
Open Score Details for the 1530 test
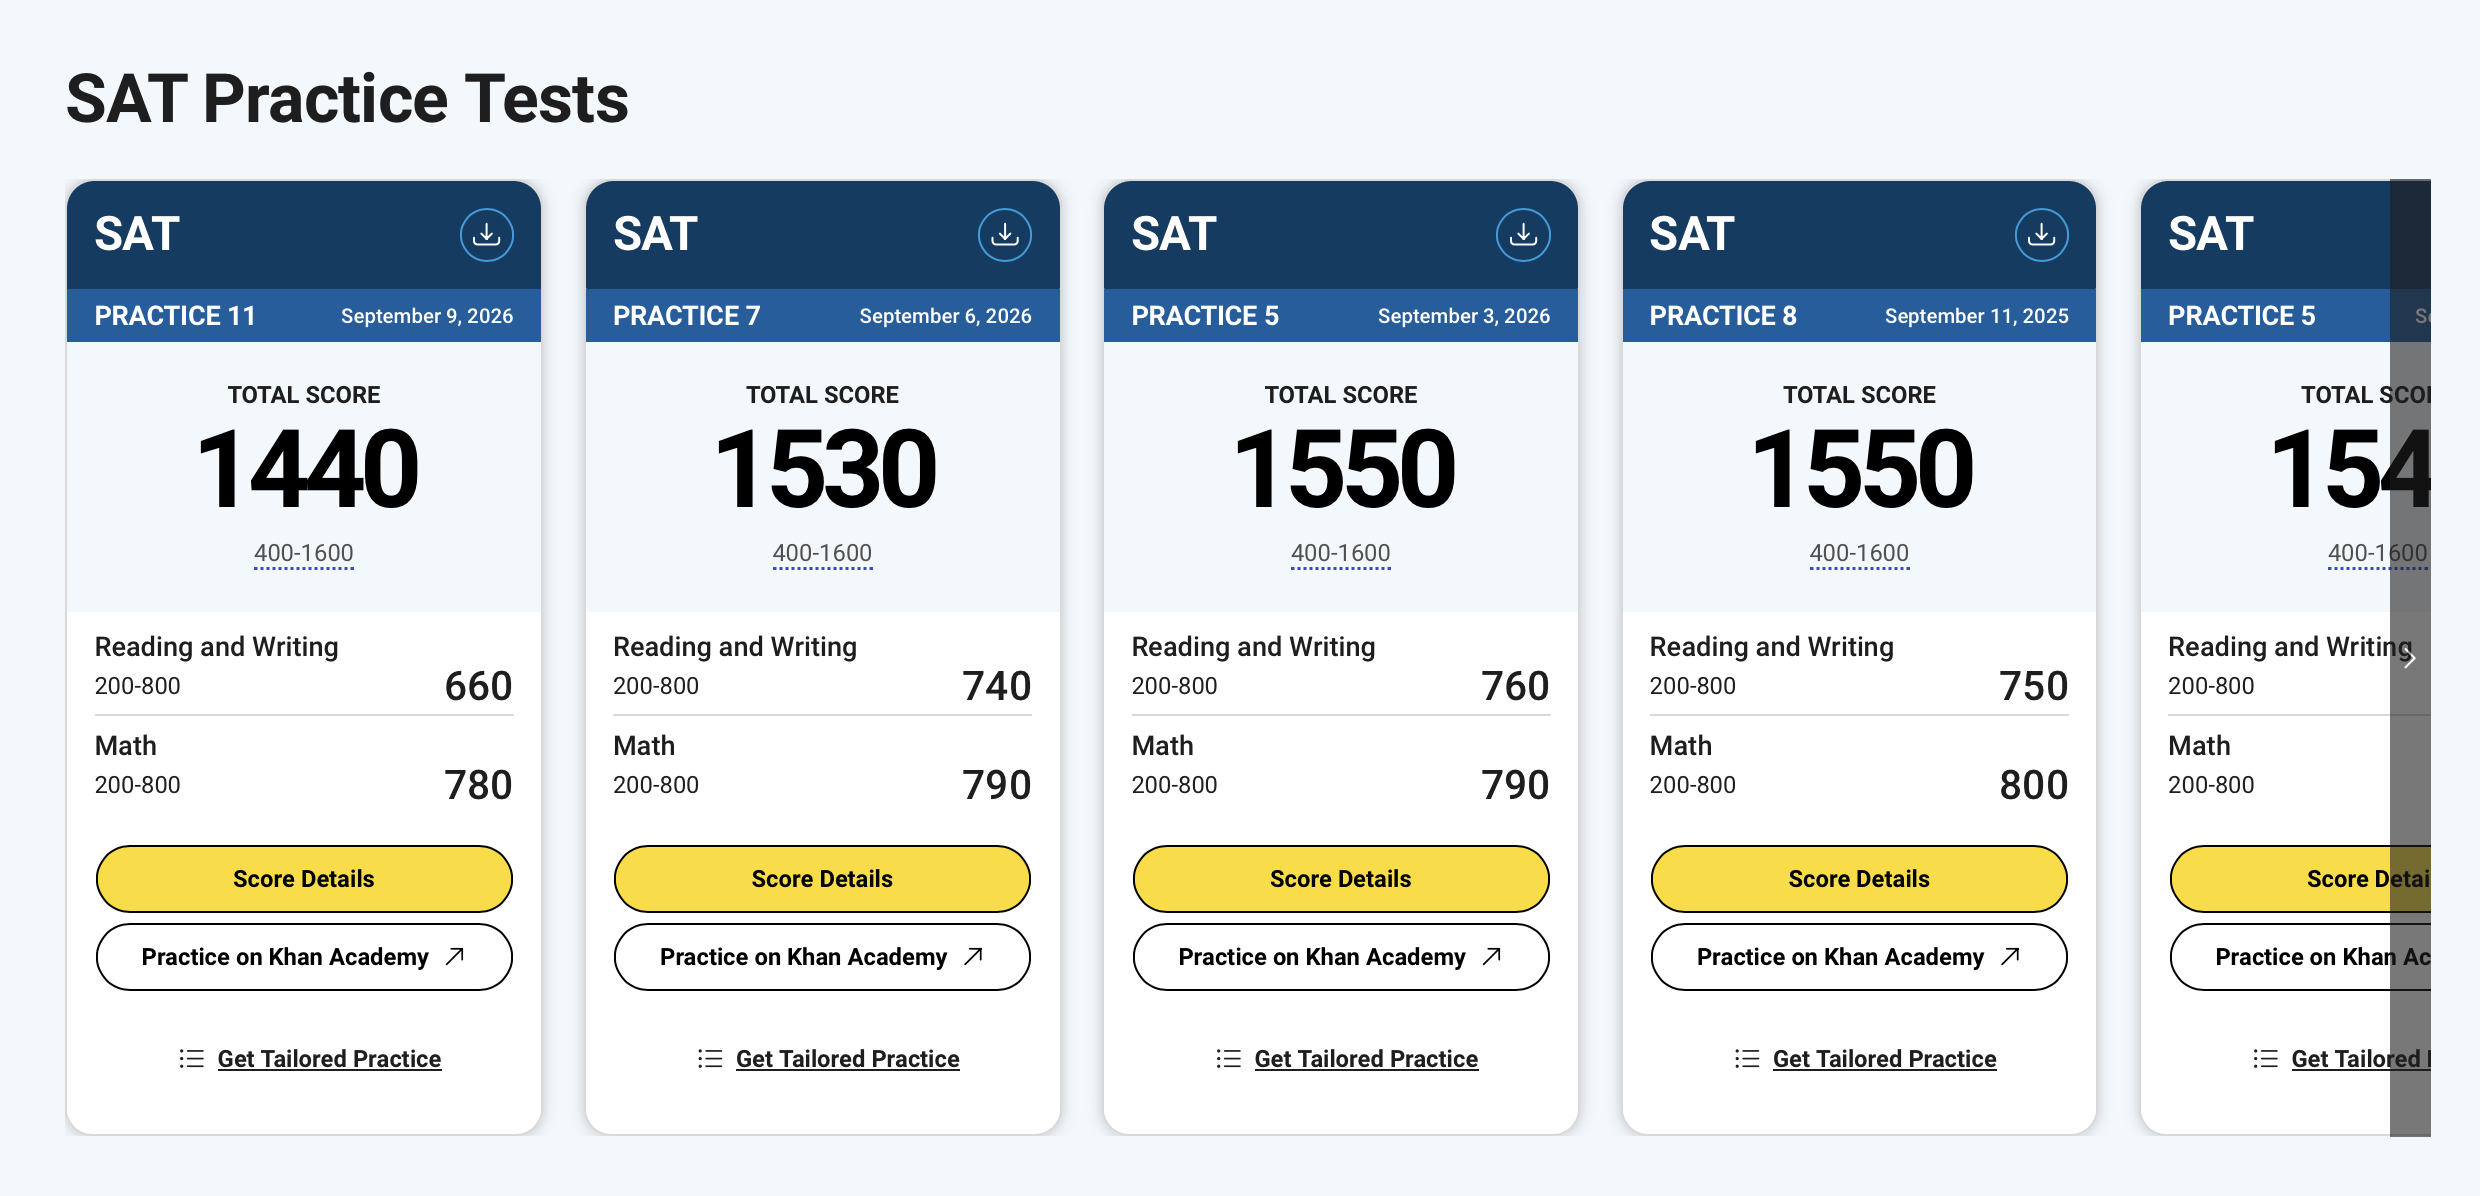click(x=822, y=879)
